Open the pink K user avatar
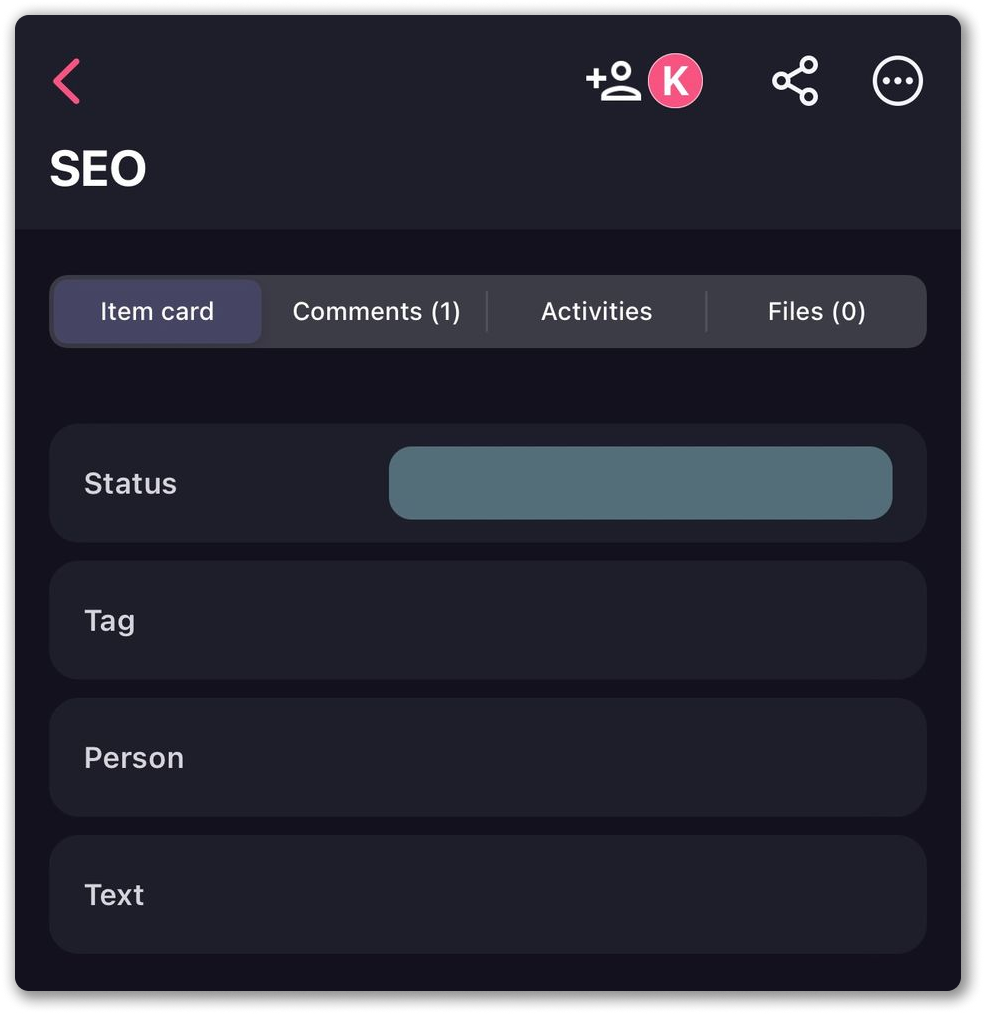The height and width of the screenshot is (1014, 984). [675, 81]
